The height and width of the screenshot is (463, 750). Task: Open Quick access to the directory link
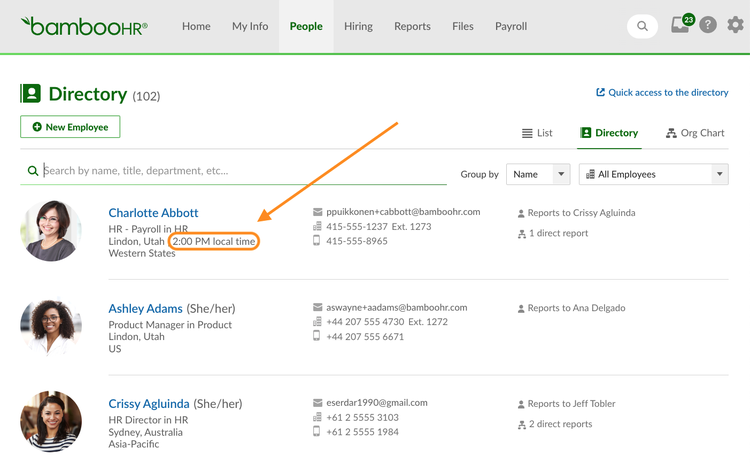coord(662,92)
